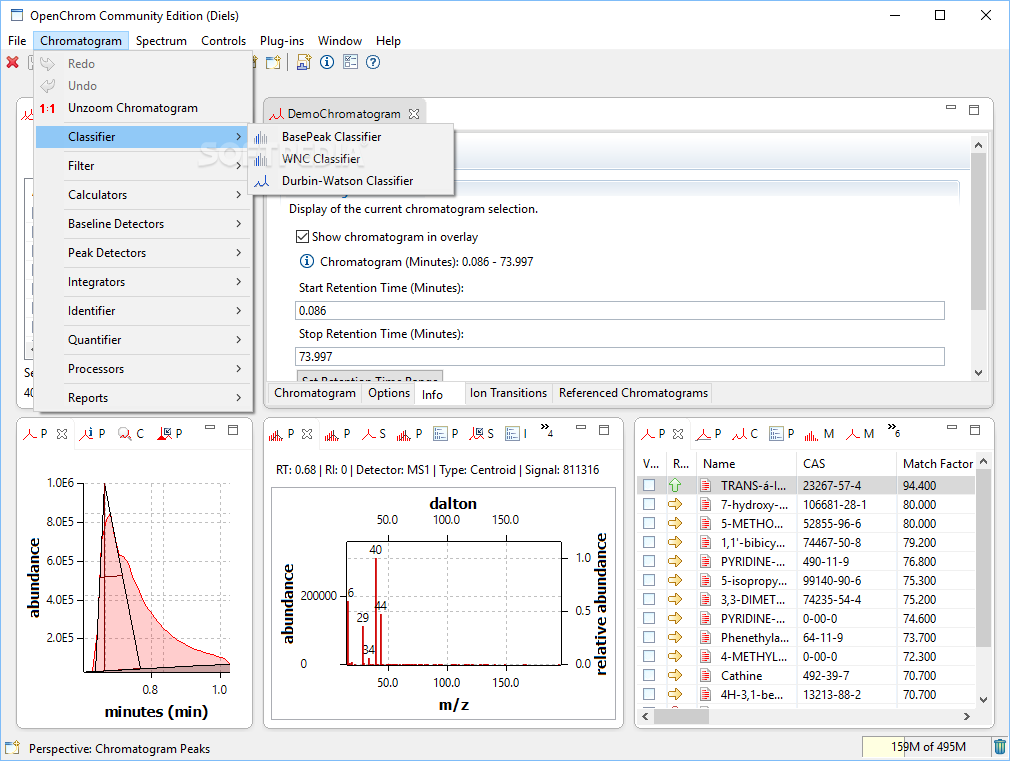Toggle Show chromatogram in overlay checkbox
Viewport: 1010px width, 761px height.
pos(302,236)
